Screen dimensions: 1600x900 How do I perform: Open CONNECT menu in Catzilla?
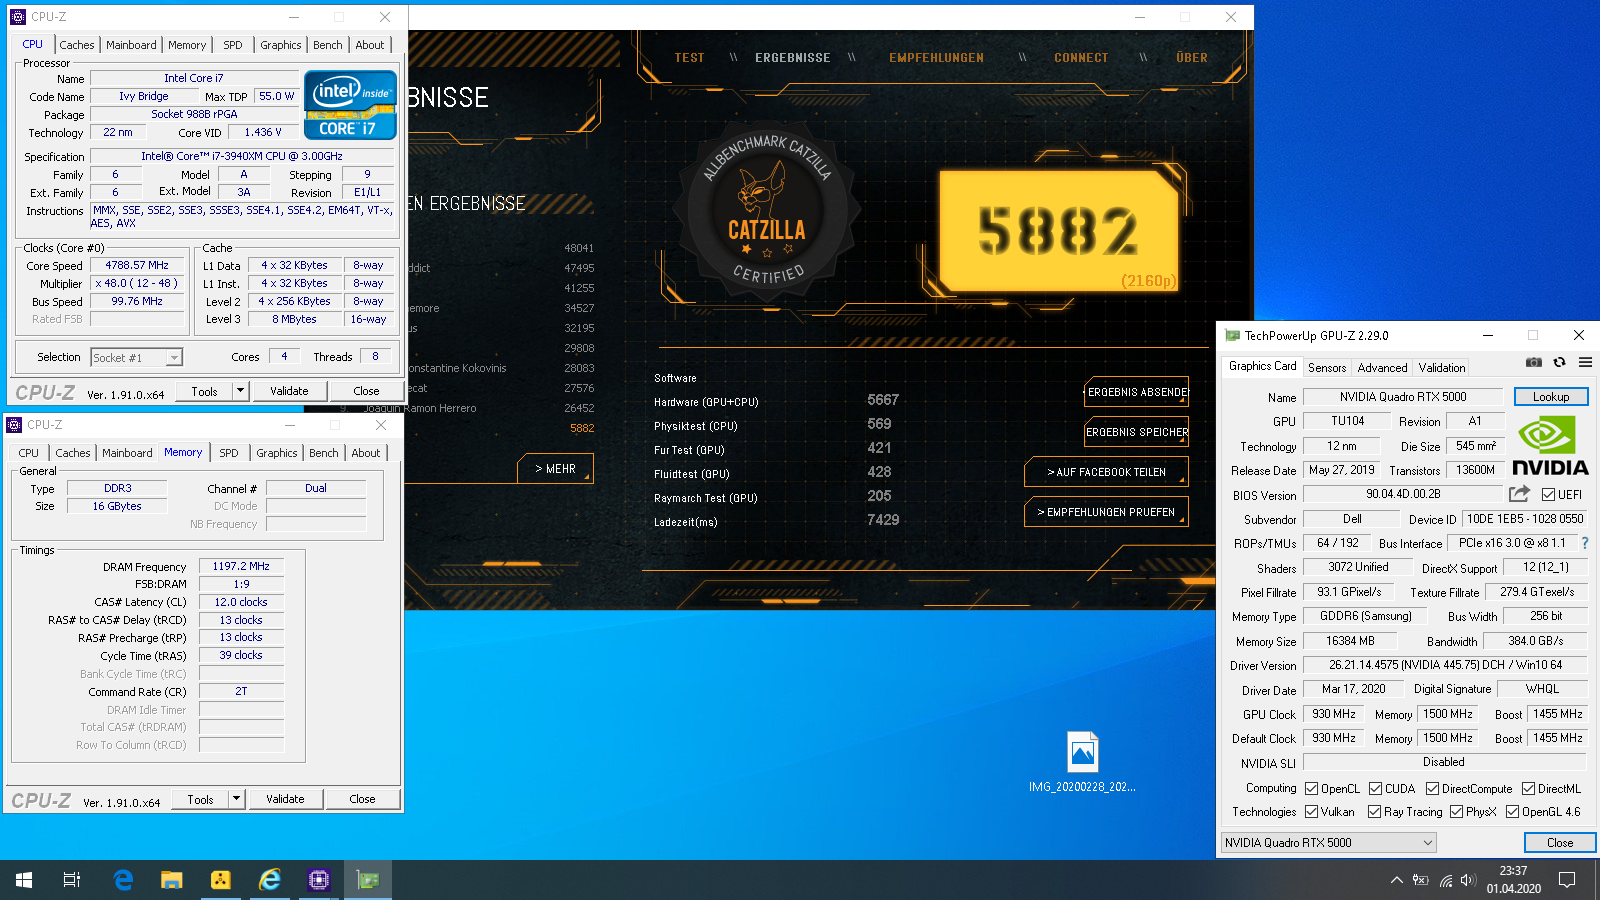pyautogui.click(x=1081, y=58)
